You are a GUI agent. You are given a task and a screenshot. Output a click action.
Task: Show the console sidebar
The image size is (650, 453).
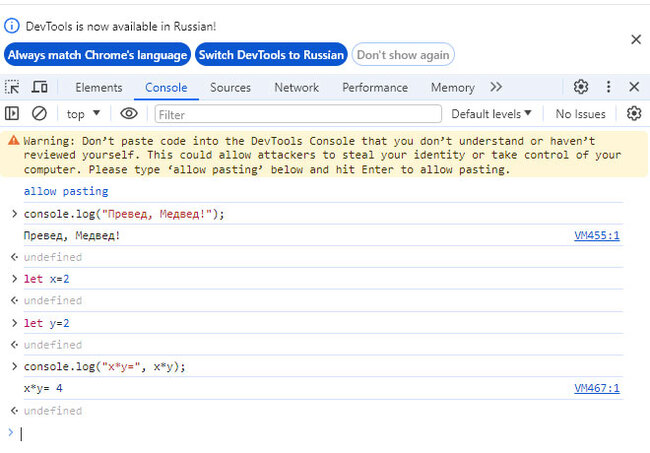pos(12,114)
